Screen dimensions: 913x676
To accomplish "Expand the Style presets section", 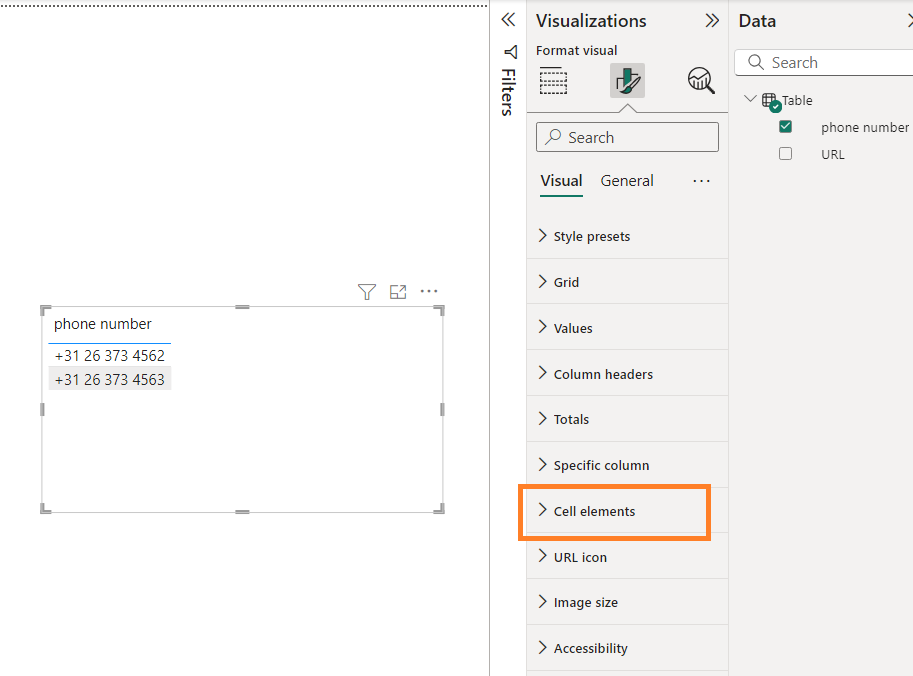I will pyautogui.click(x=627, y=236).
